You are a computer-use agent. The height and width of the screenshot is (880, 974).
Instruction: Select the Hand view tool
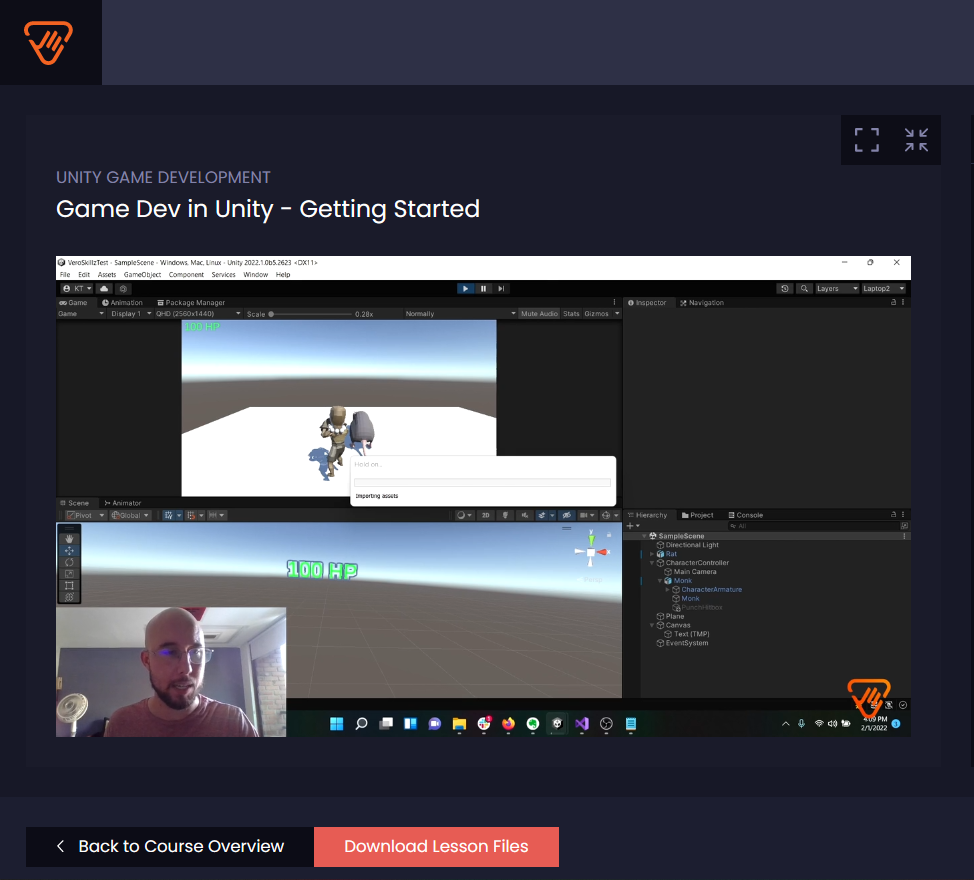69,539
